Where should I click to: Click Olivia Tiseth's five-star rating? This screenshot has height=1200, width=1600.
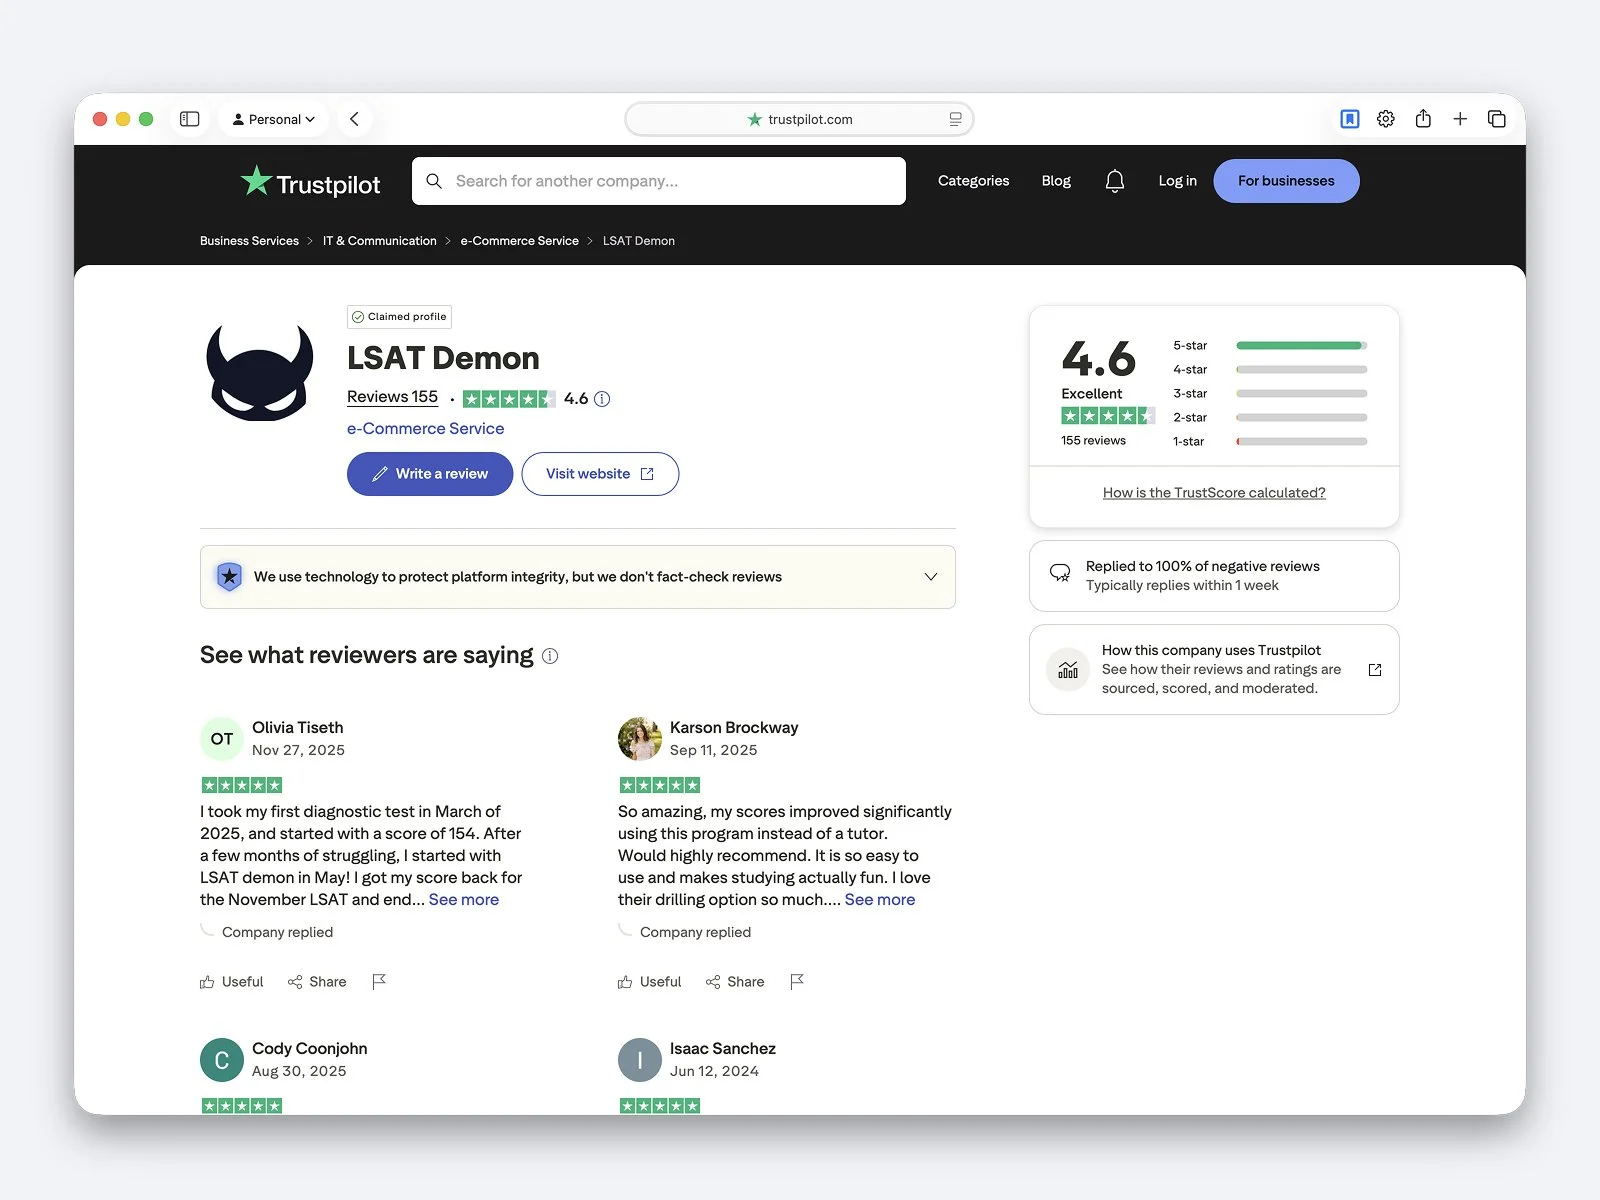pyautogui.click(x=242, y=785)
